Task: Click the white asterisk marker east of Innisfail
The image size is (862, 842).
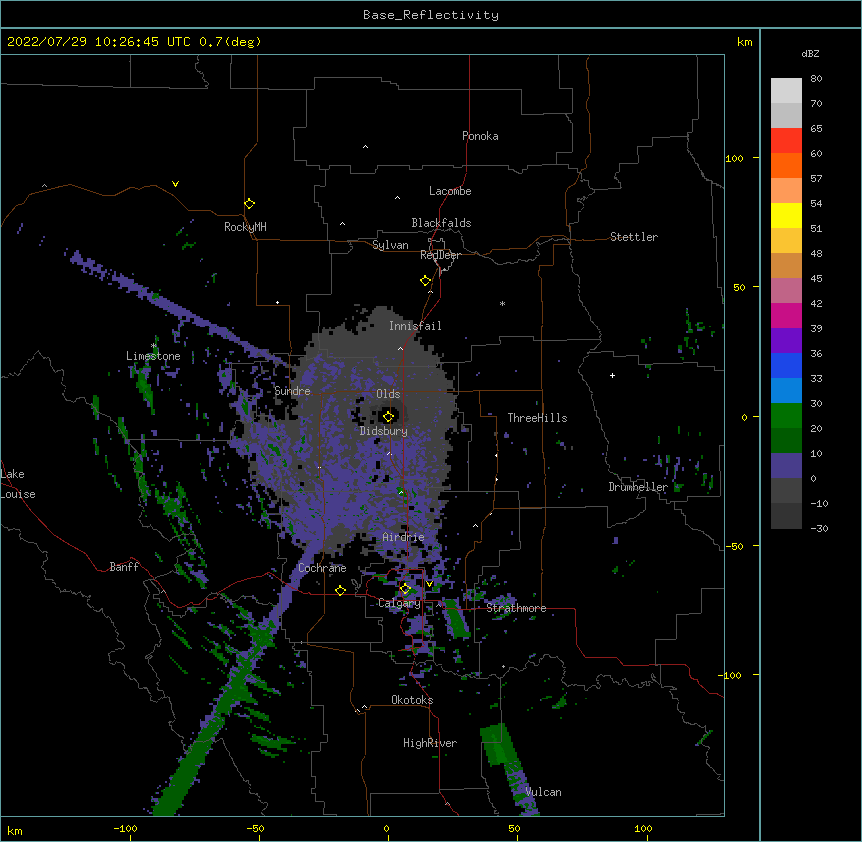Action: click(x=502, y=303)
